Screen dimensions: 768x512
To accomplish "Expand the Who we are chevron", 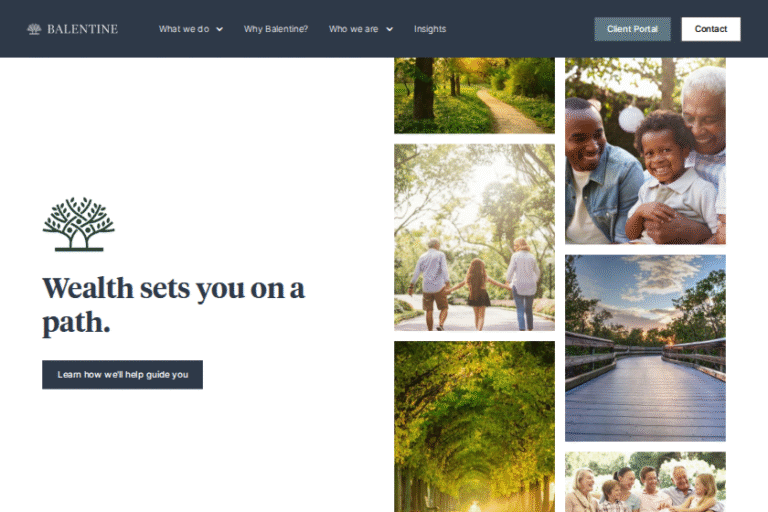I will pos(389,29).
